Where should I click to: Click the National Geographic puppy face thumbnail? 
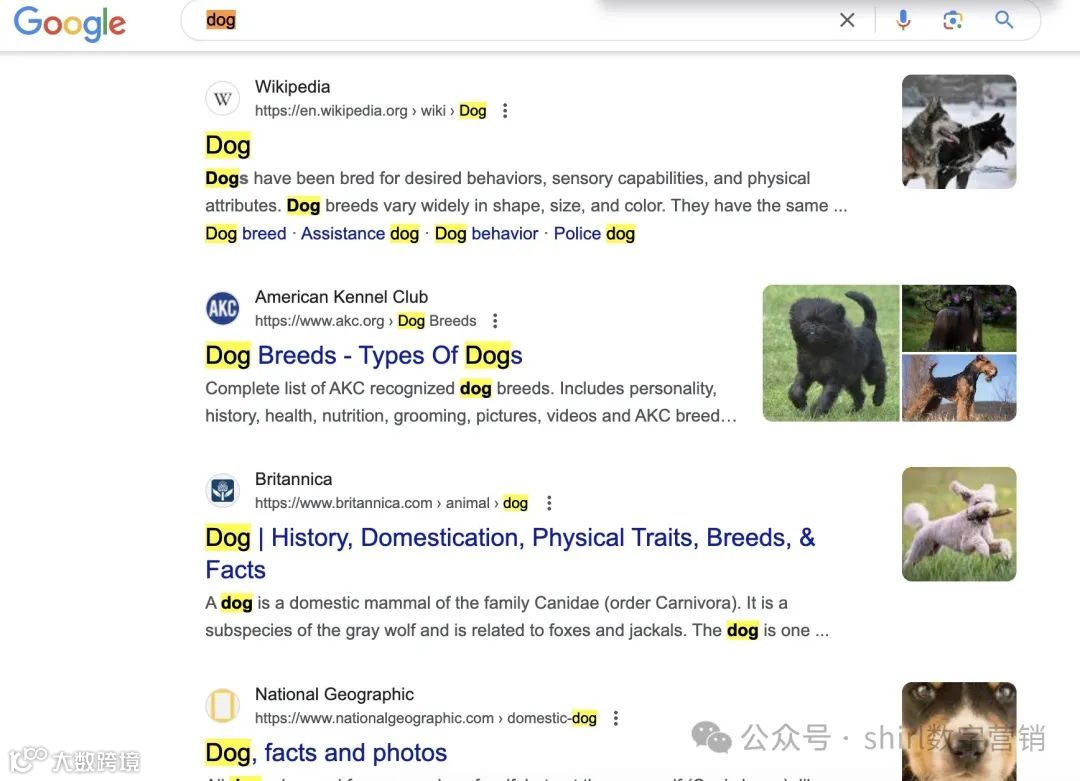[959, 731]
